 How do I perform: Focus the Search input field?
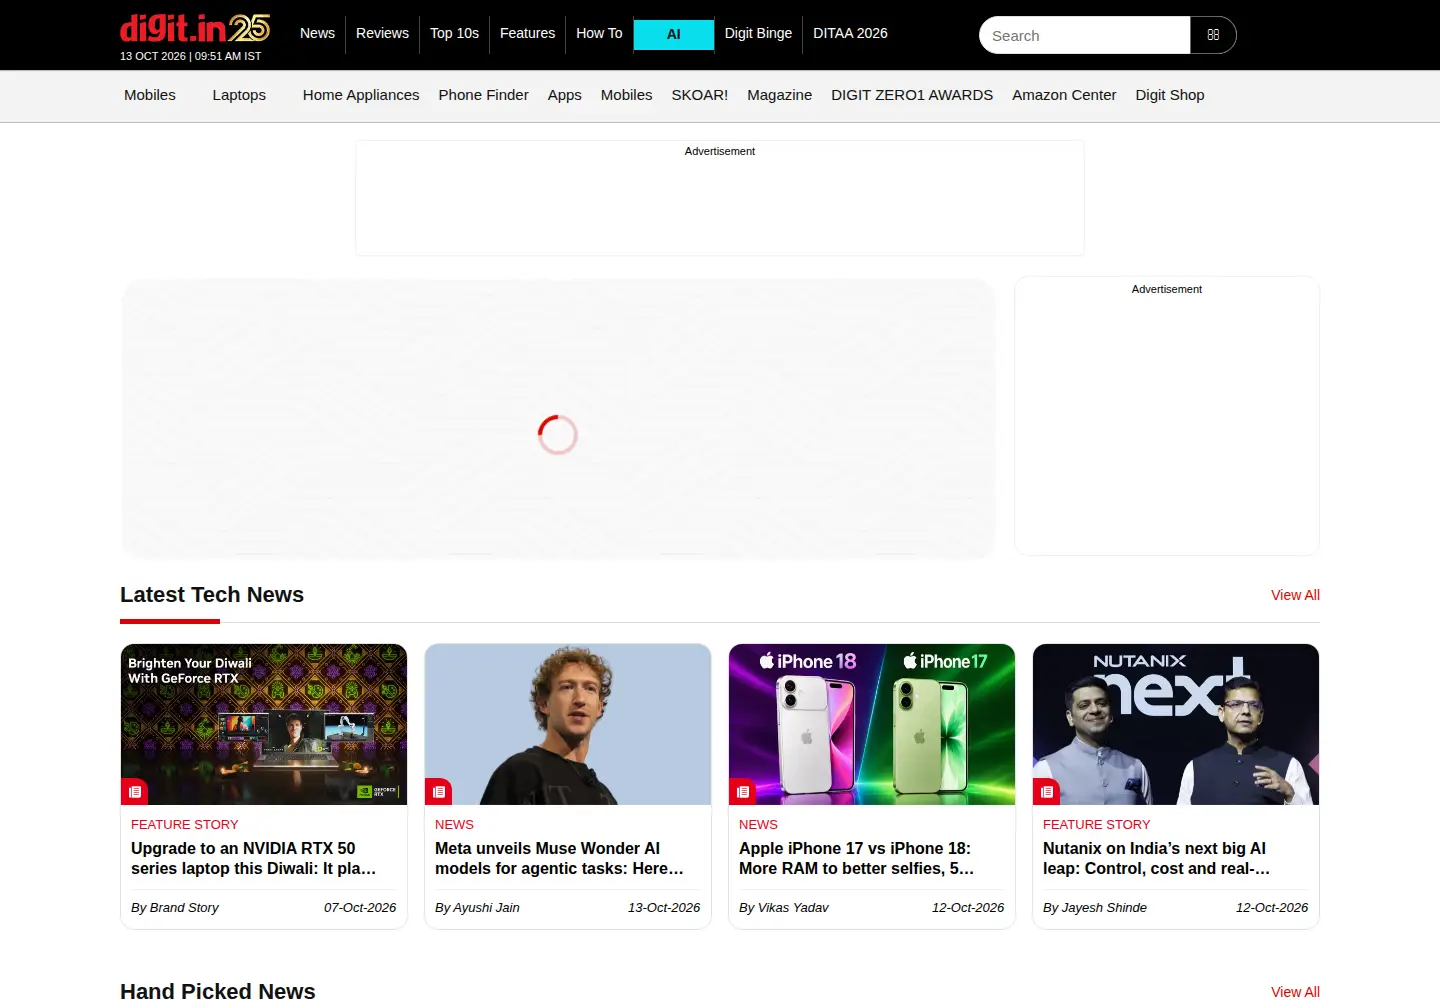(x=1085, y=35)
